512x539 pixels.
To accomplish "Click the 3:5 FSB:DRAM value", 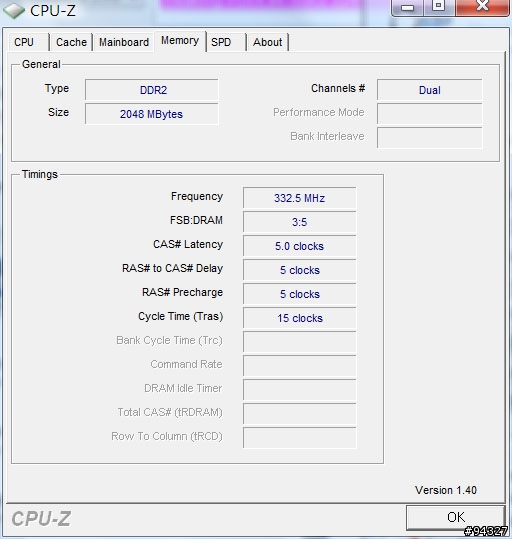I will pyautogui.click(x=299, y=222).
